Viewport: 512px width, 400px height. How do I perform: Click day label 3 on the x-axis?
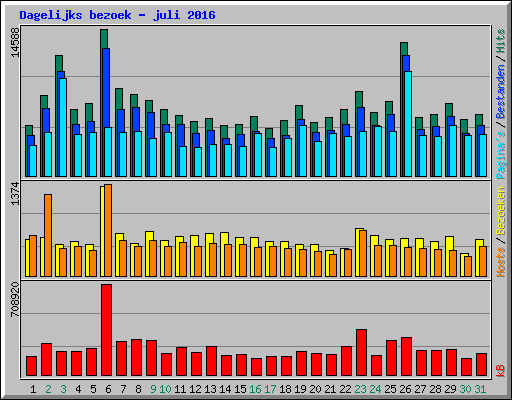(x=63, y=389)
